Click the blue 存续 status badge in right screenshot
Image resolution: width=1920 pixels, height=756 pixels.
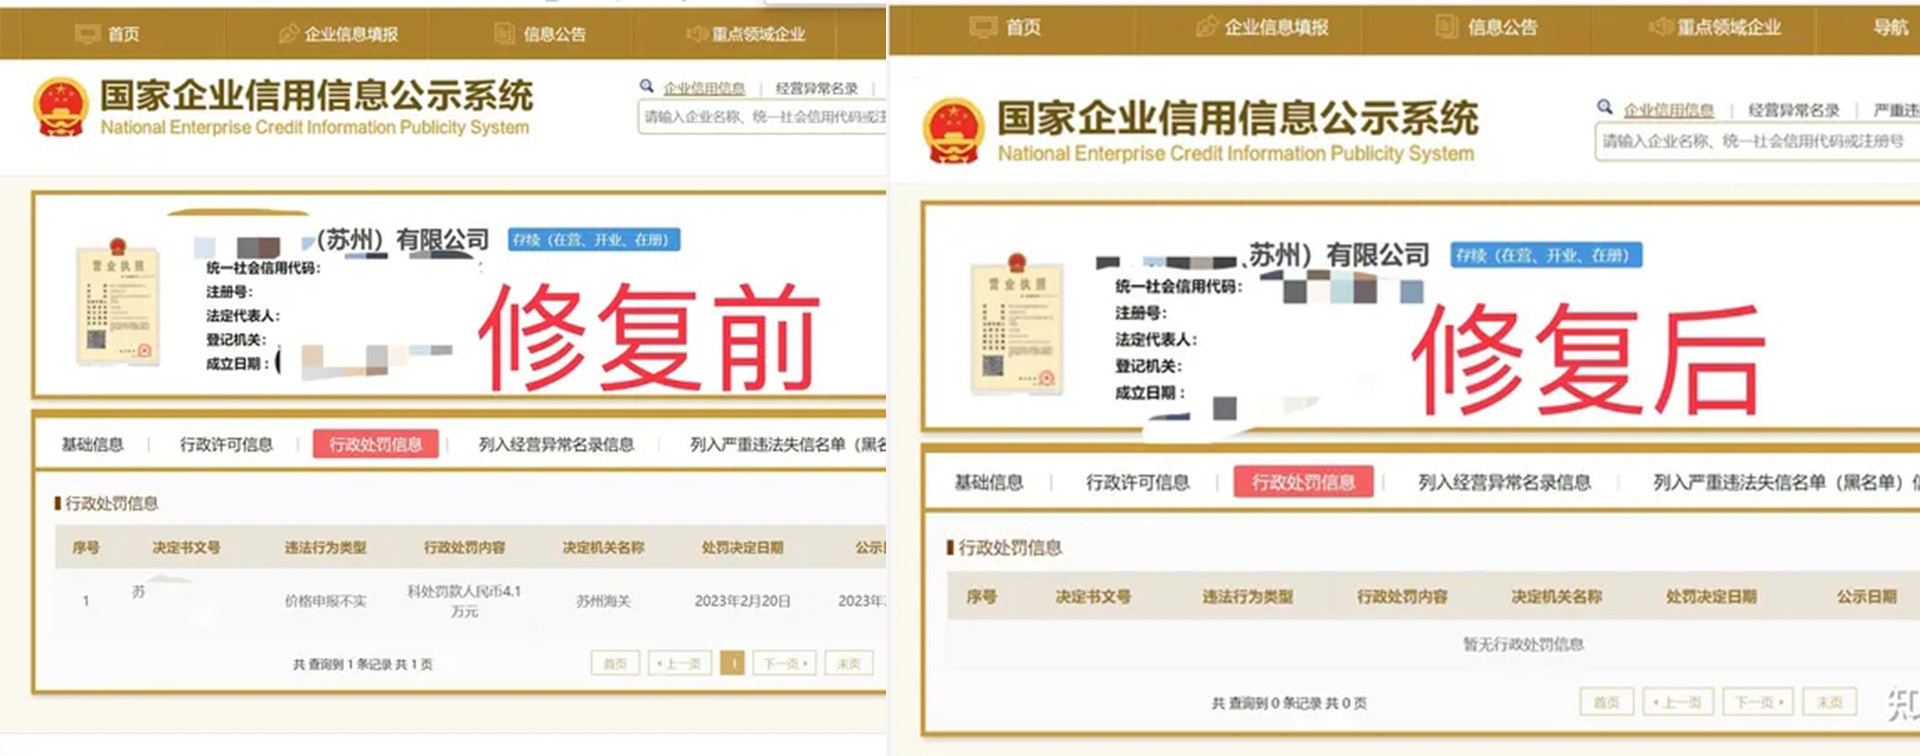tap(1546, 255)
